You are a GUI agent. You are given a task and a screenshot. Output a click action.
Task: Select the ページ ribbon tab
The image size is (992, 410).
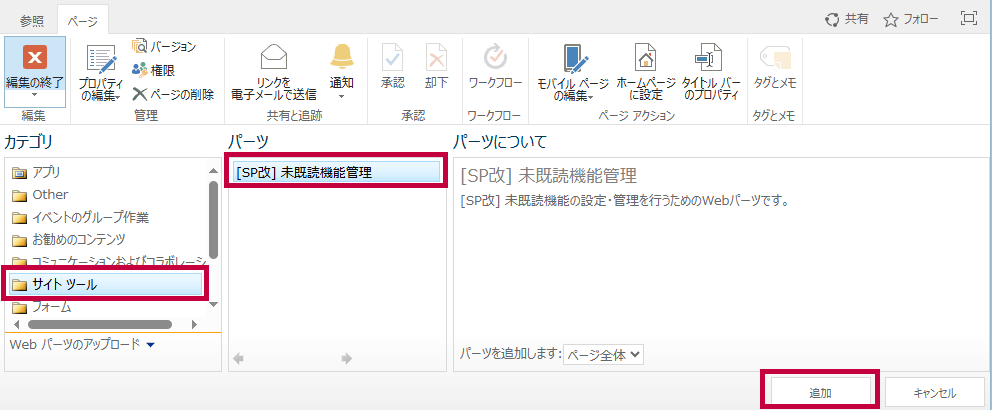tap(82, 19)
